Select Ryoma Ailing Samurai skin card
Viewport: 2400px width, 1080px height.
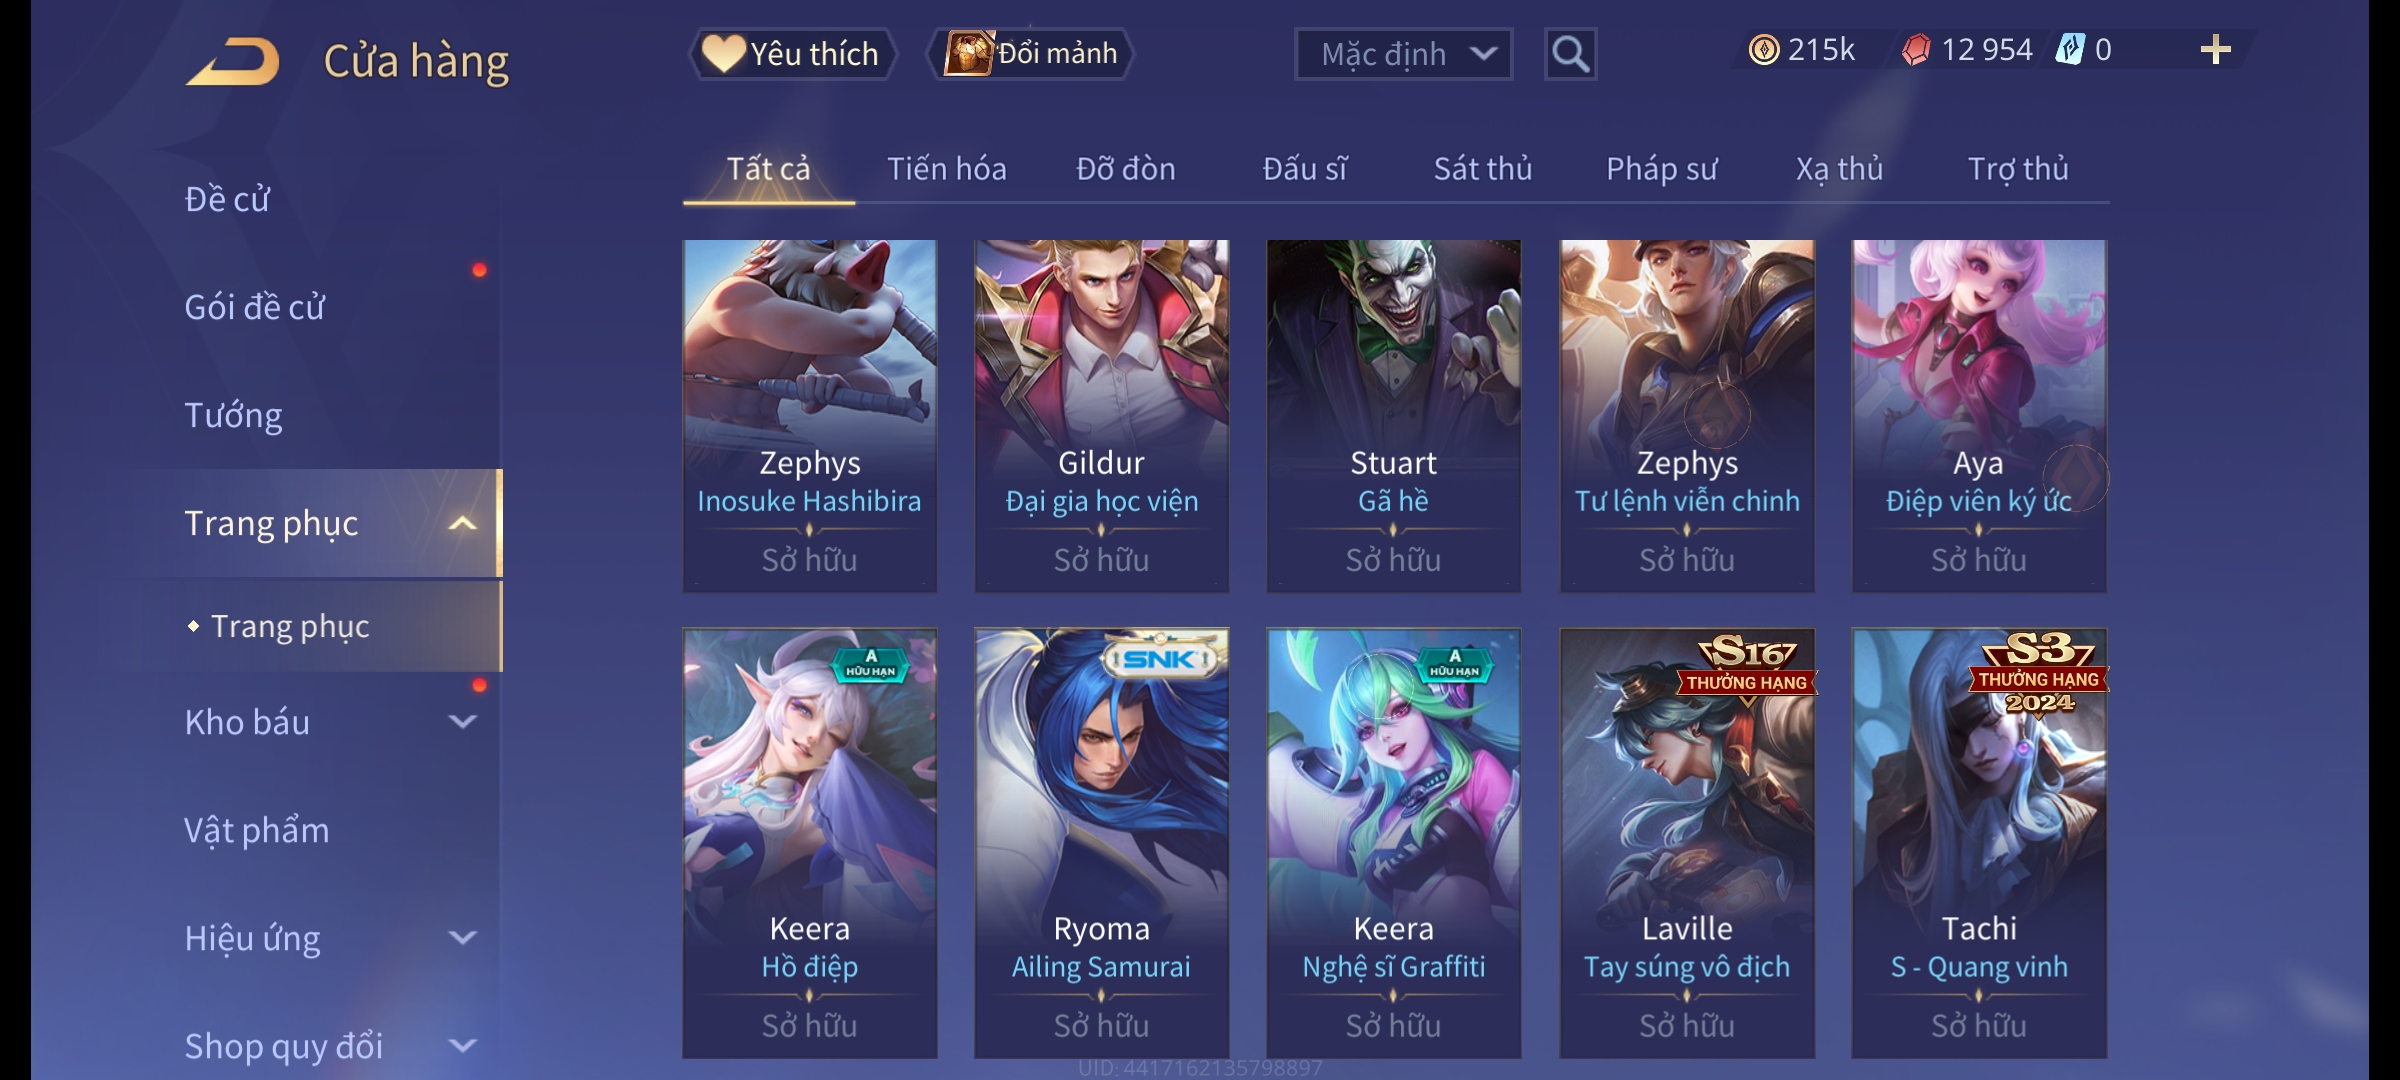tap(1101, 843)
